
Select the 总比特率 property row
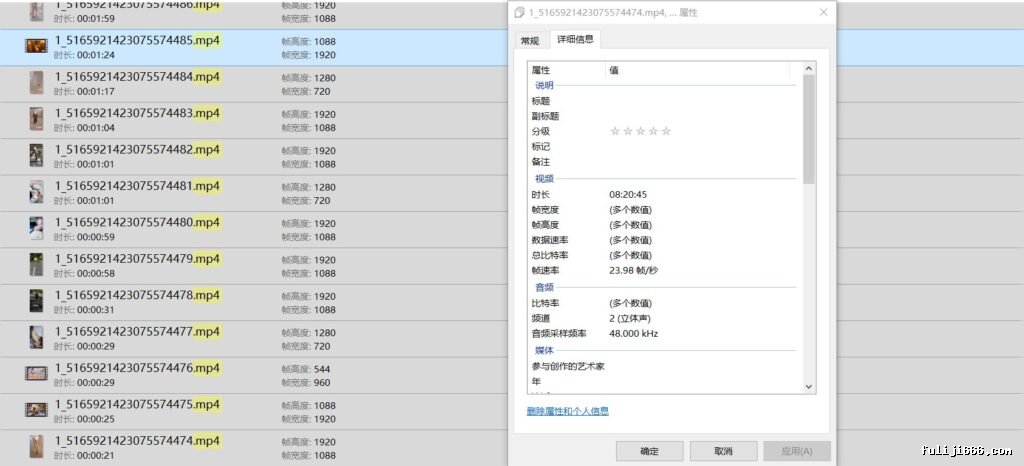point(665,255)
